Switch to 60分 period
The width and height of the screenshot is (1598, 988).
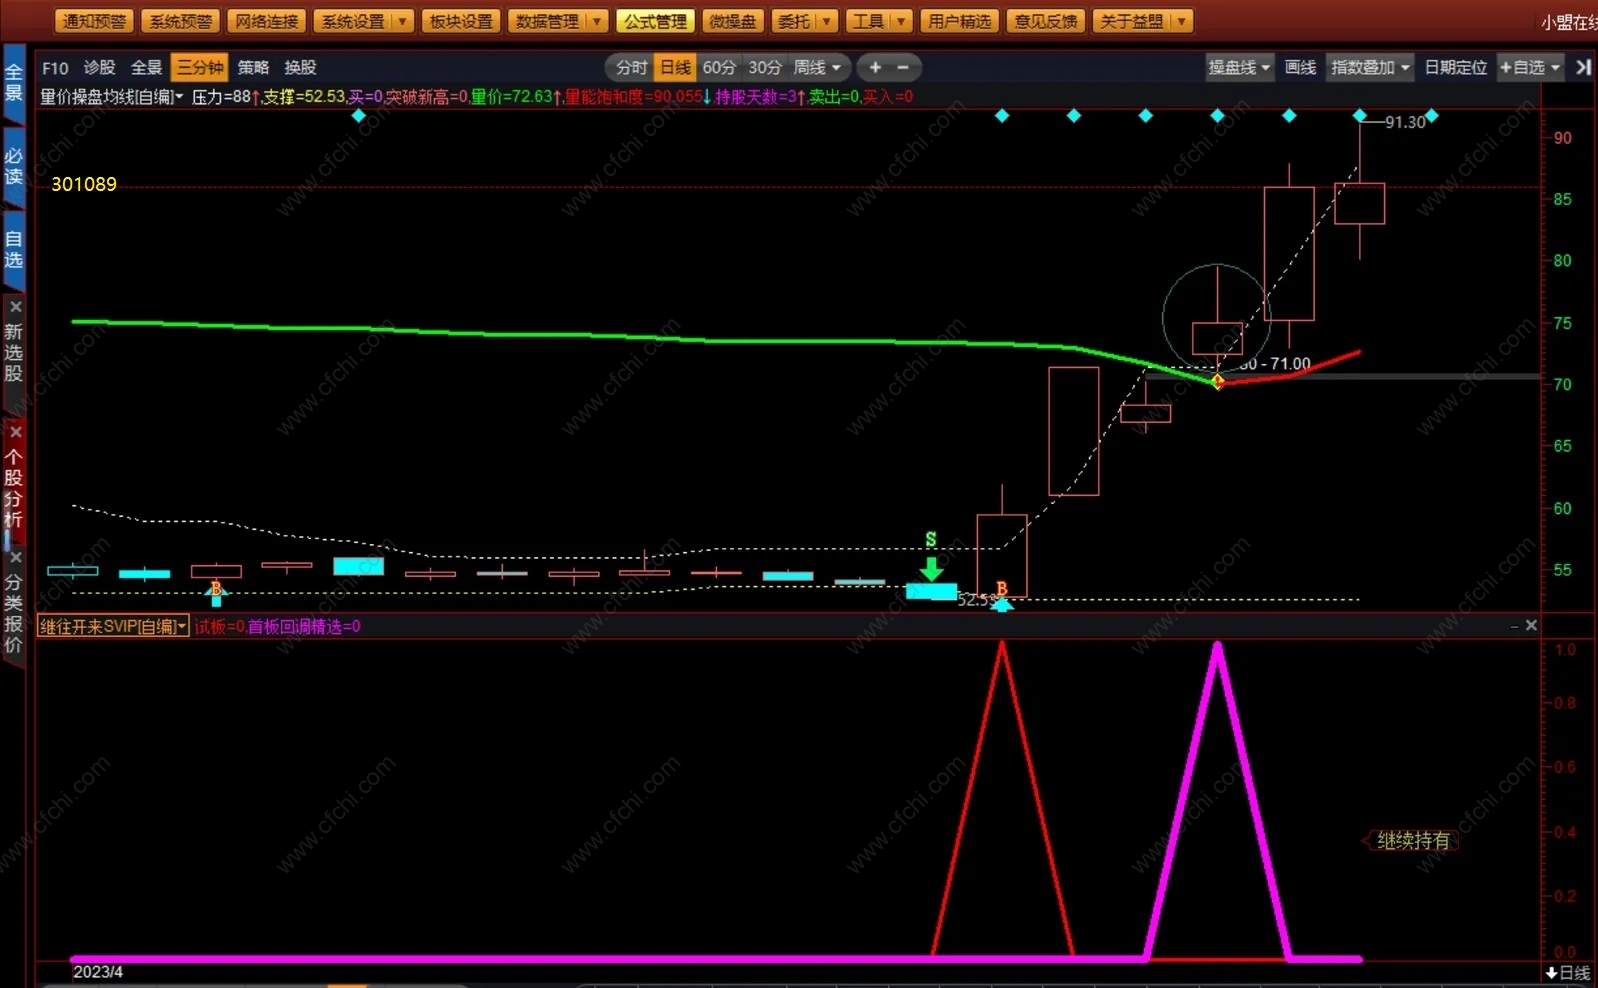tap(719, 67)
